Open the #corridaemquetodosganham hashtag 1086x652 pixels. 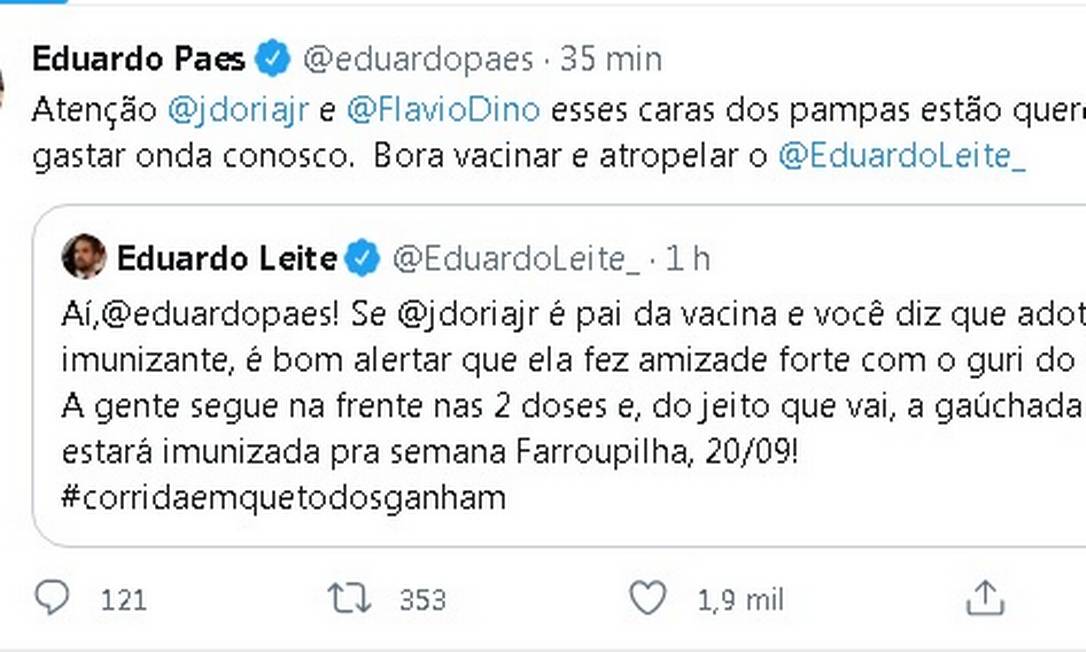(283, 497)
